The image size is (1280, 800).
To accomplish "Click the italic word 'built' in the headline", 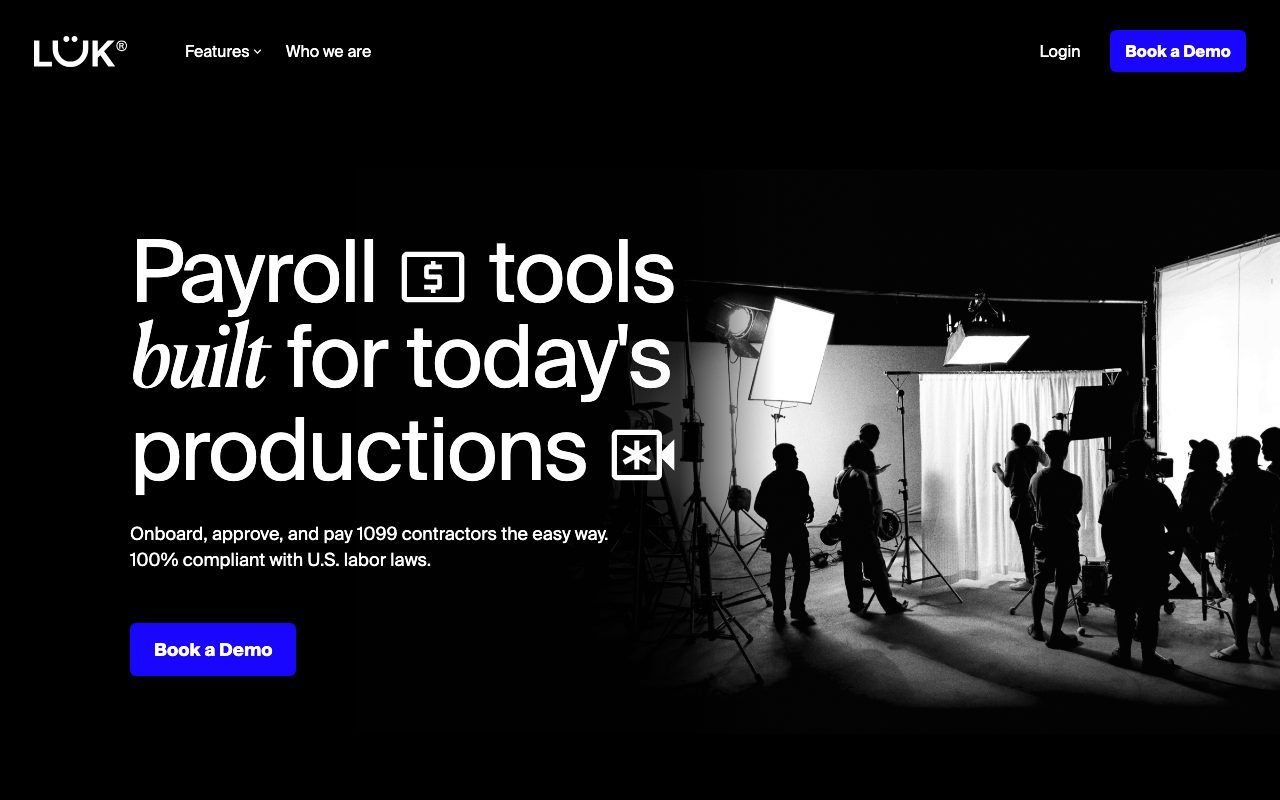I will point(201,357).
